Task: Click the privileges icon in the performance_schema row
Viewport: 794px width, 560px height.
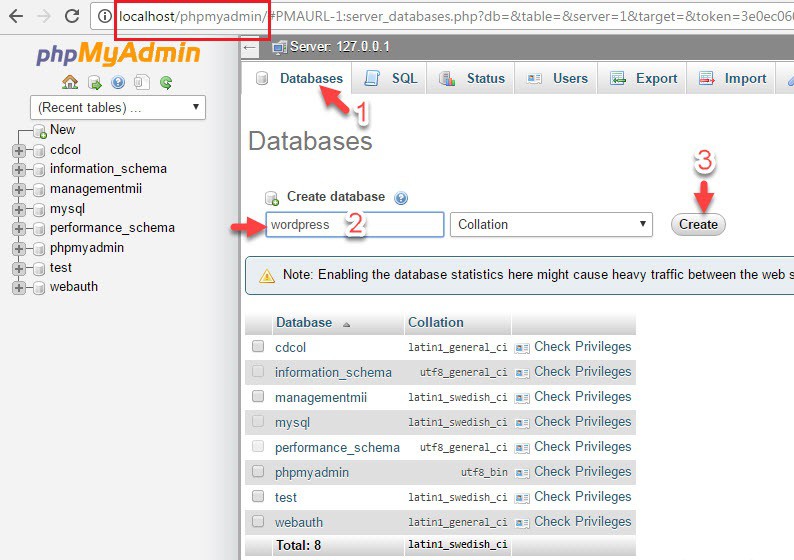Action: [522, 448]
